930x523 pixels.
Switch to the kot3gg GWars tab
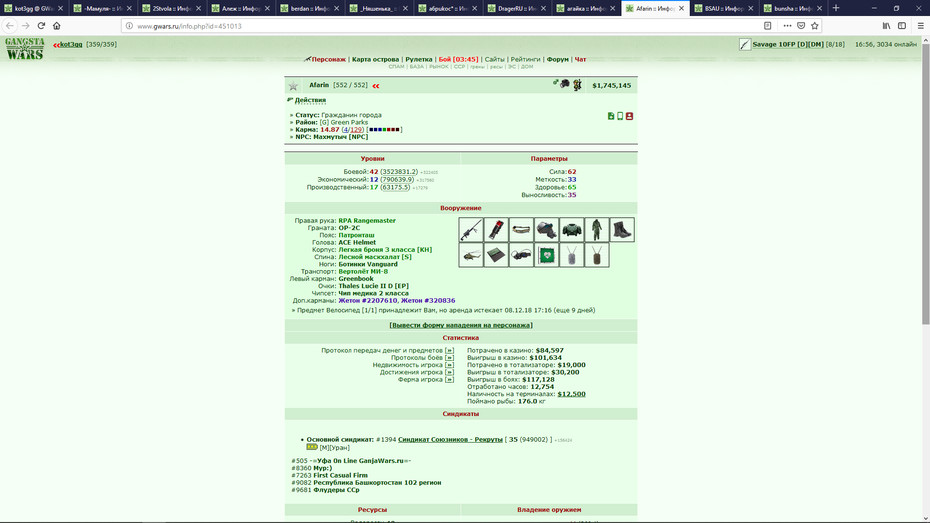34,8
